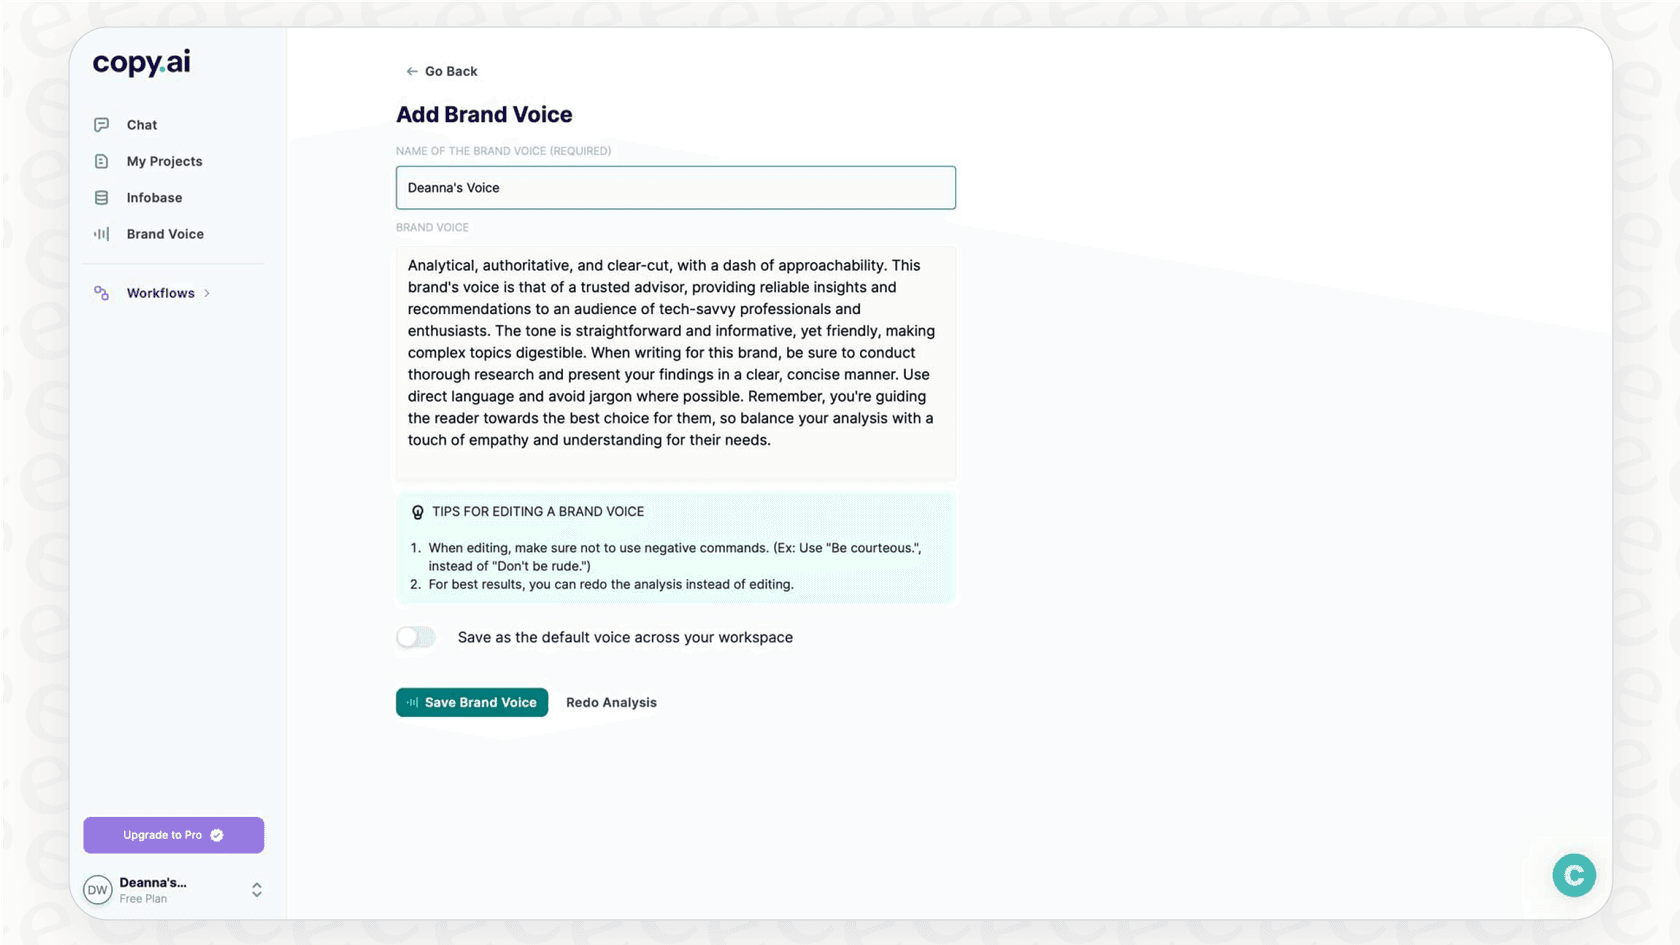This screenshot has width=1680, height=945.
Task: Save the brand voice
Action: click(x=471, y=702)
